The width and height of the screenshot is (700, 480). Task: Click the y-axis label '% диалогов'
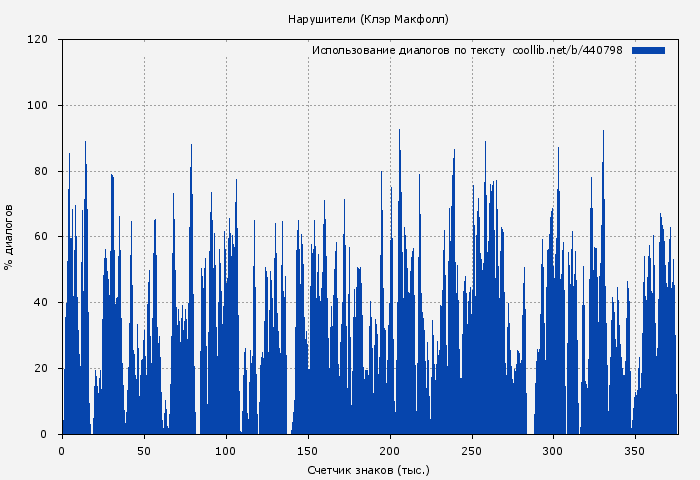[9, 237]
